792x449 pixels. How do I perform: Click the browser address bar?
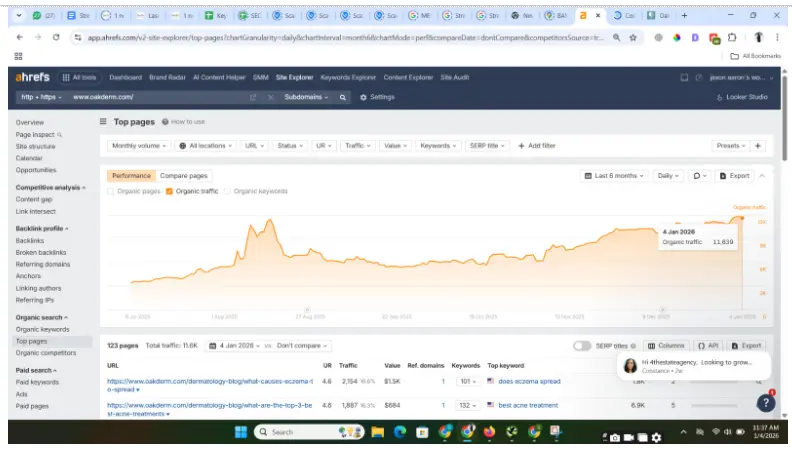pos(345,37)
